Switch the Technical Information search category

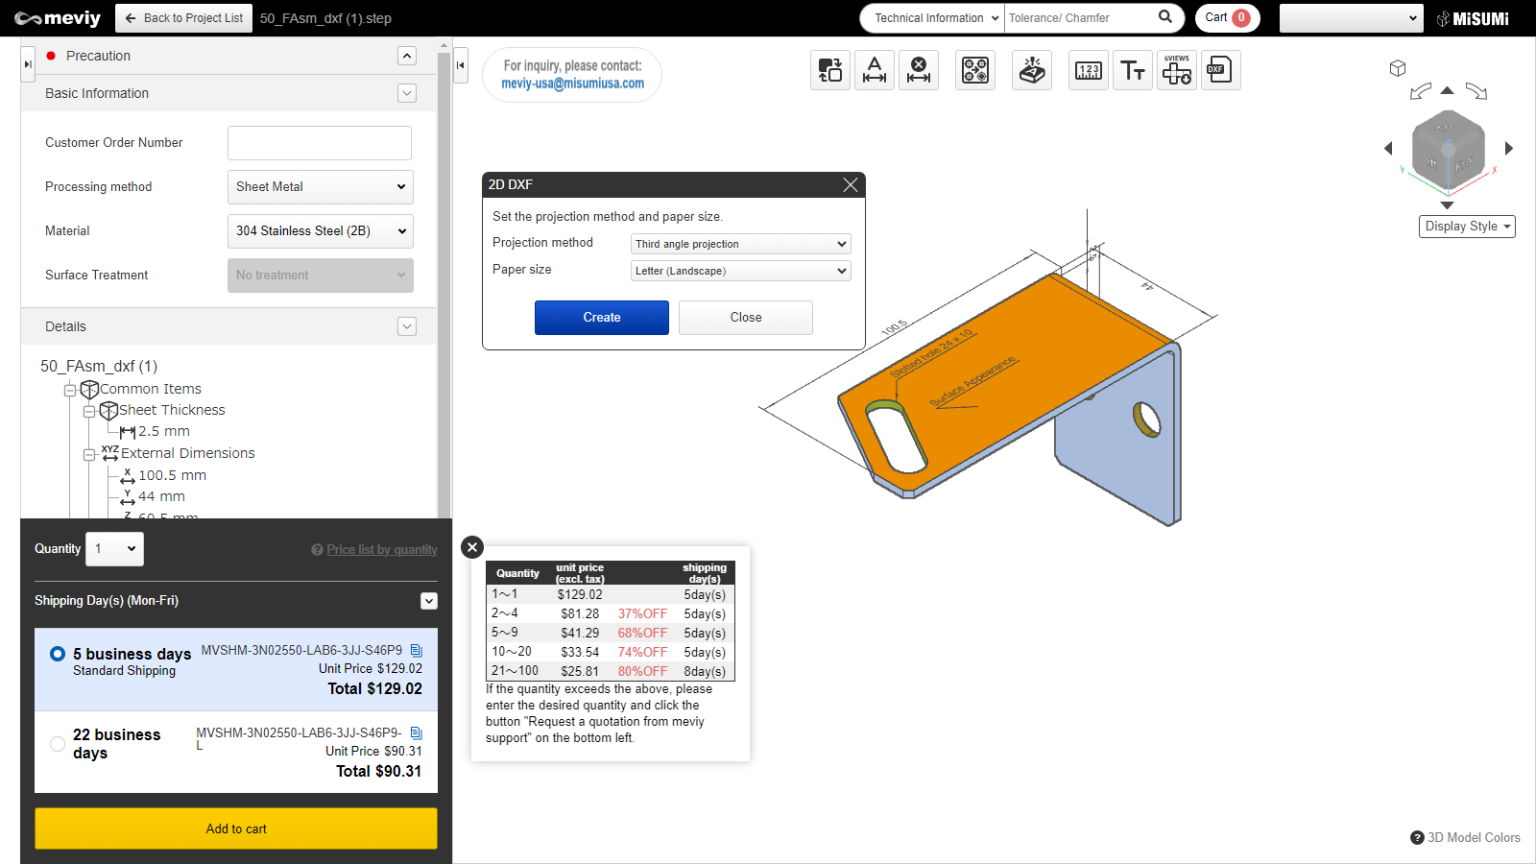click(930, 17)
